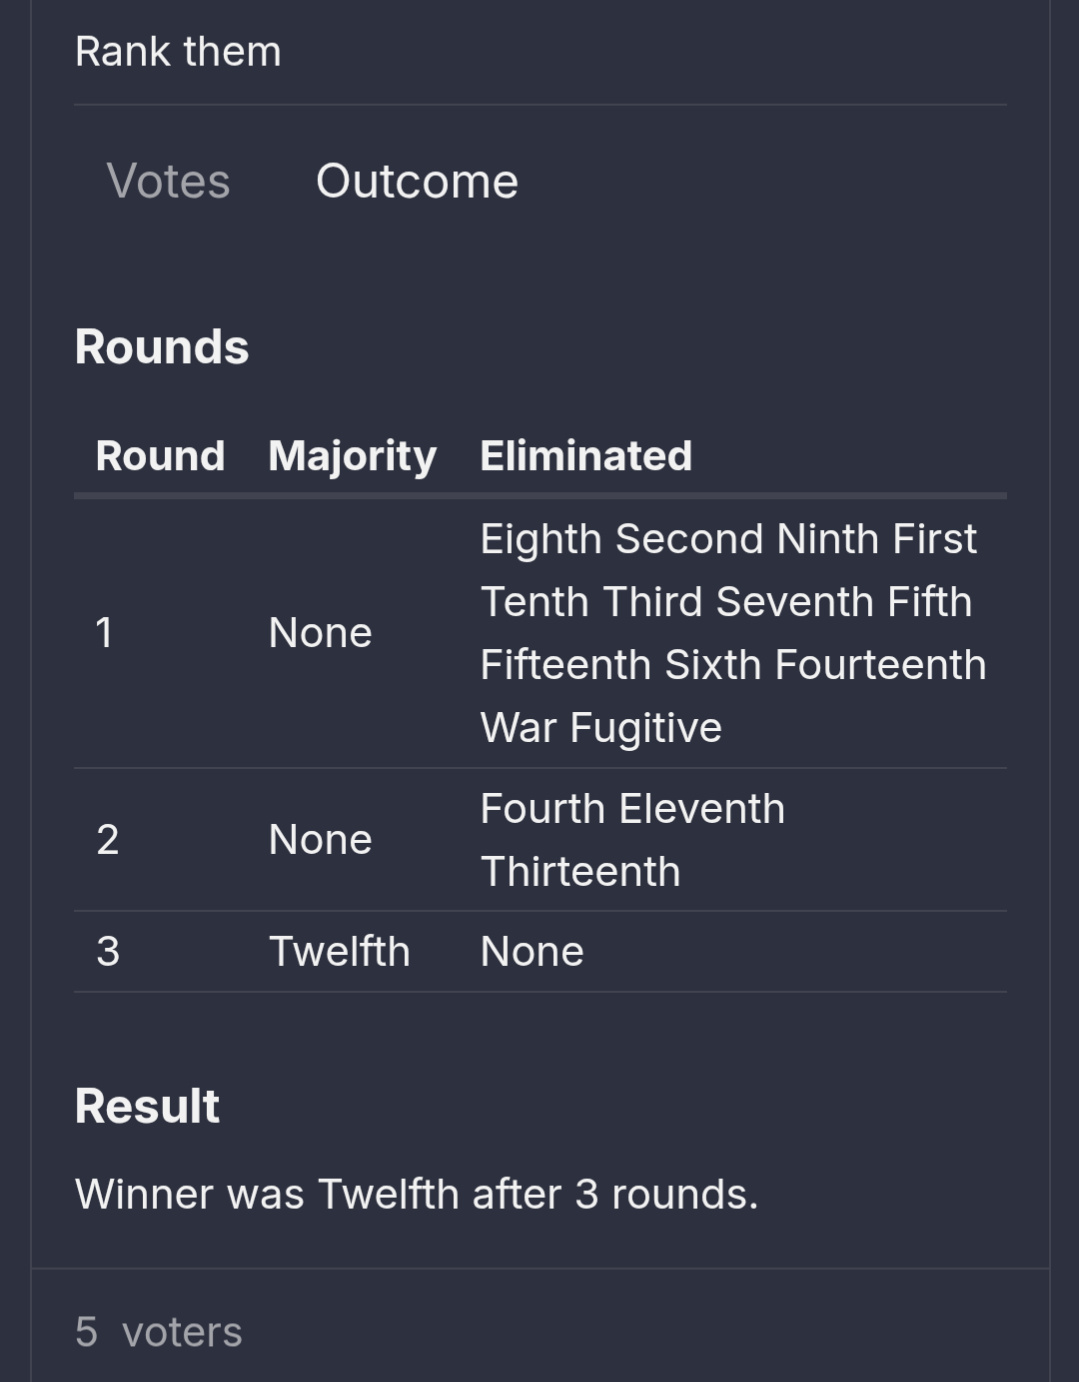Select round 3 row number
The height and width of the screenshot is (1382, 1079).
click(x=107, y=951)
